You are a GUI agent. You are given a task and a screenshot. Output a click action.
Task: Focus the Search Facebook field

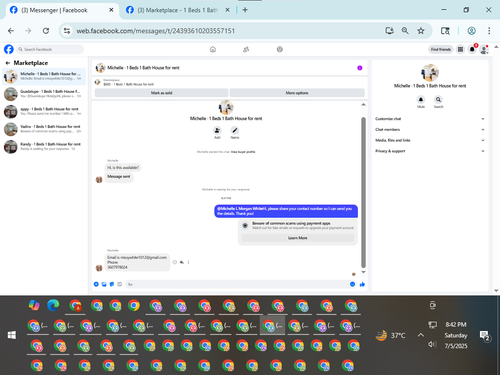pyautogui.click(x=50, y=49)
